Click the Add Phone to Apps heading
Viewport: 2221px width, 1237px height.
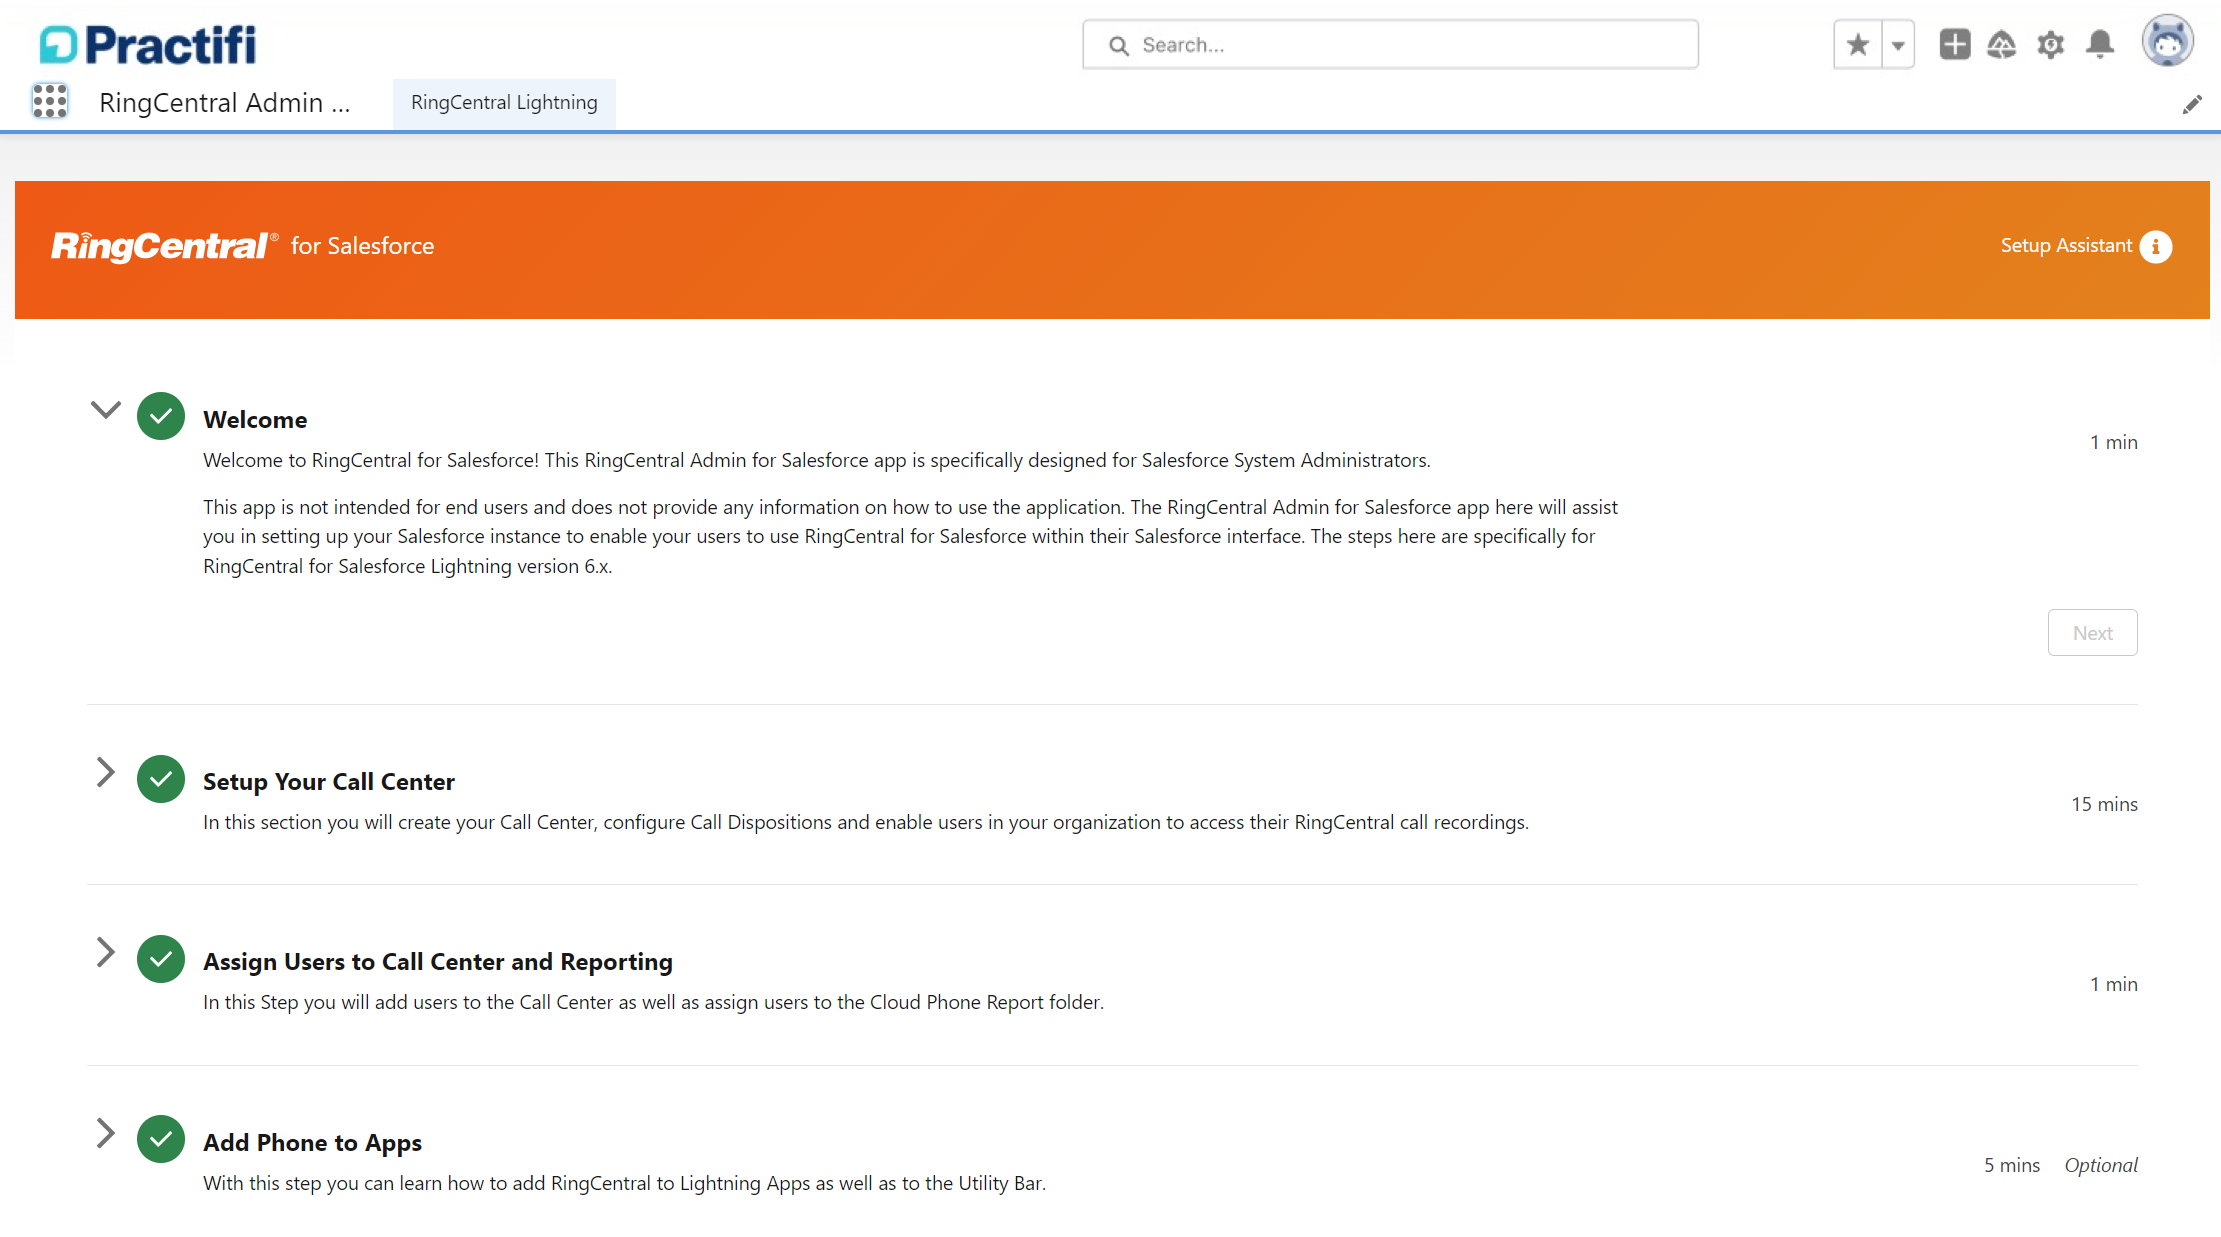pyautogui.click(x=312, y=1143)
